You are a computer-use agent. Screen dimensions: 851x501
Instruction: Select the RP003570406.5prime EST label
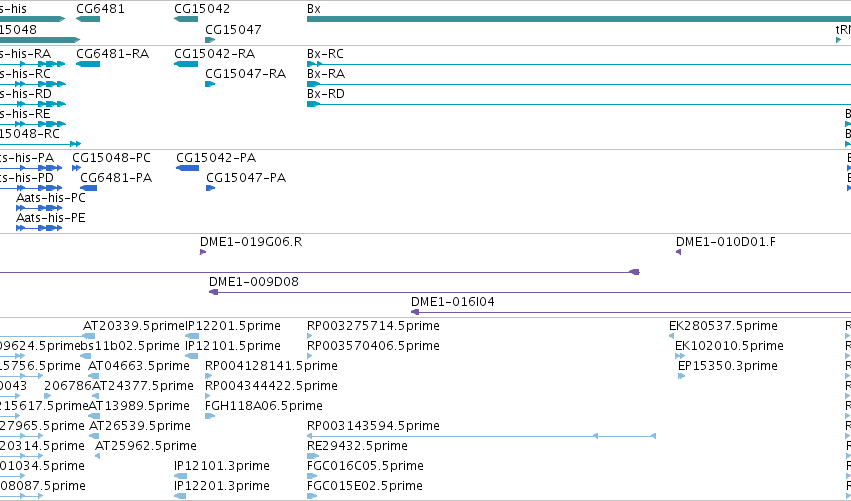click(x=373, y=346)
